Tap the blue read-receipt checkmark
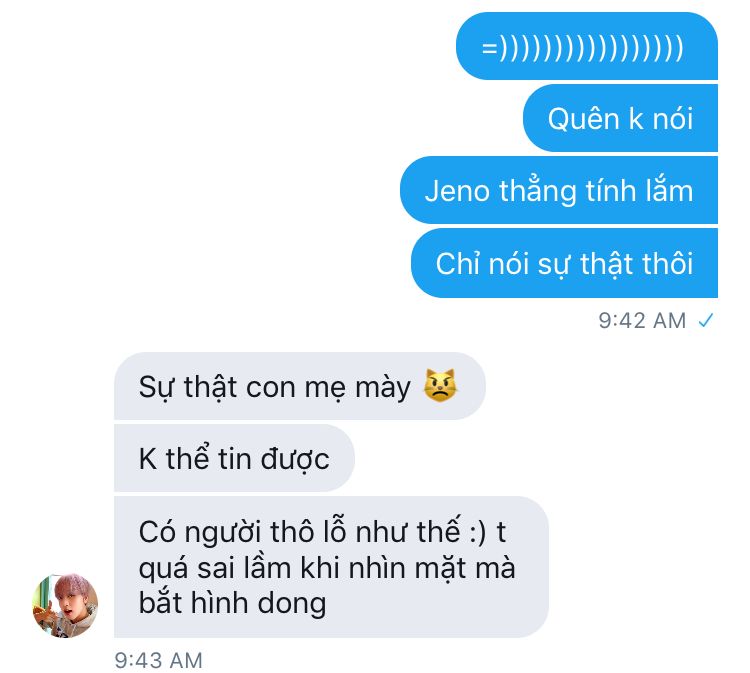This screenshot has height=673, width=750. point(706,320)
